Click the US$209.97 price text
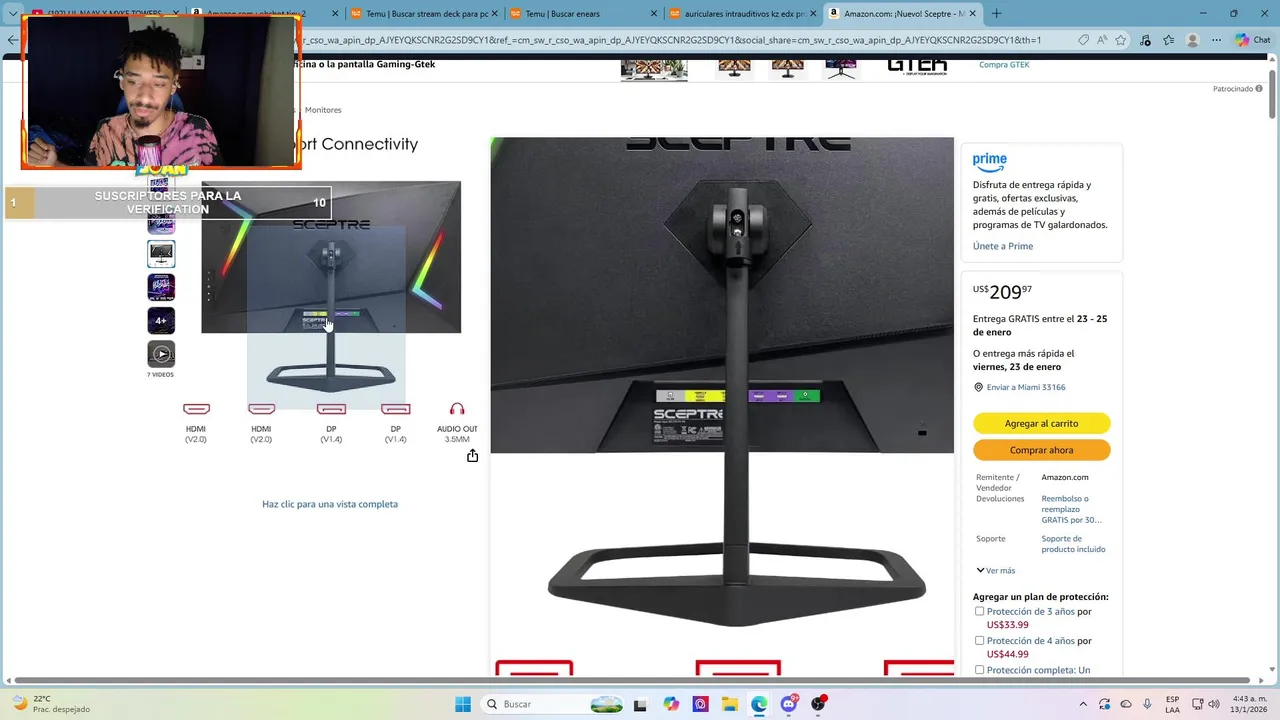This screenshot has height=720, width=1280. pyautogui.click(x=1002, y=292)
